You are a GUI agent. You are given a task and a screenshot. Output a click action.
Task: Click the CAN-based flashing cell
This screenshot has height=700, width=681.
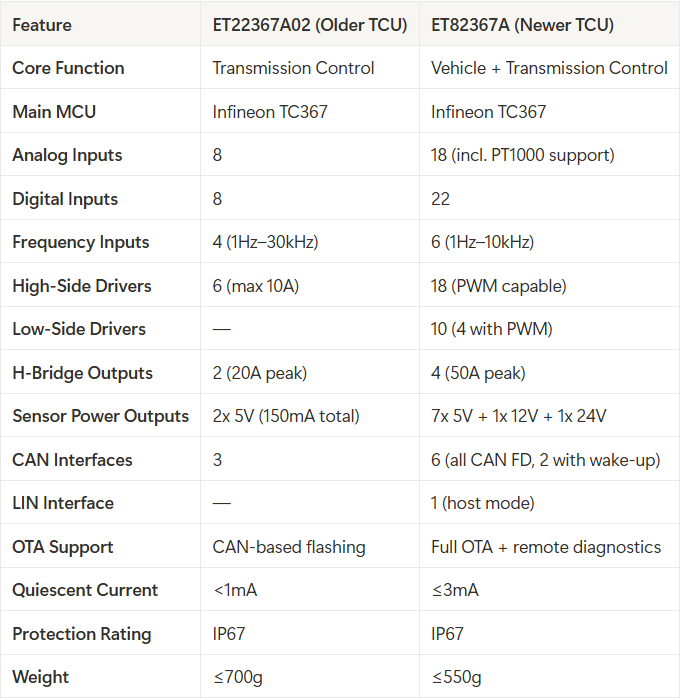[x=289, y=547]
